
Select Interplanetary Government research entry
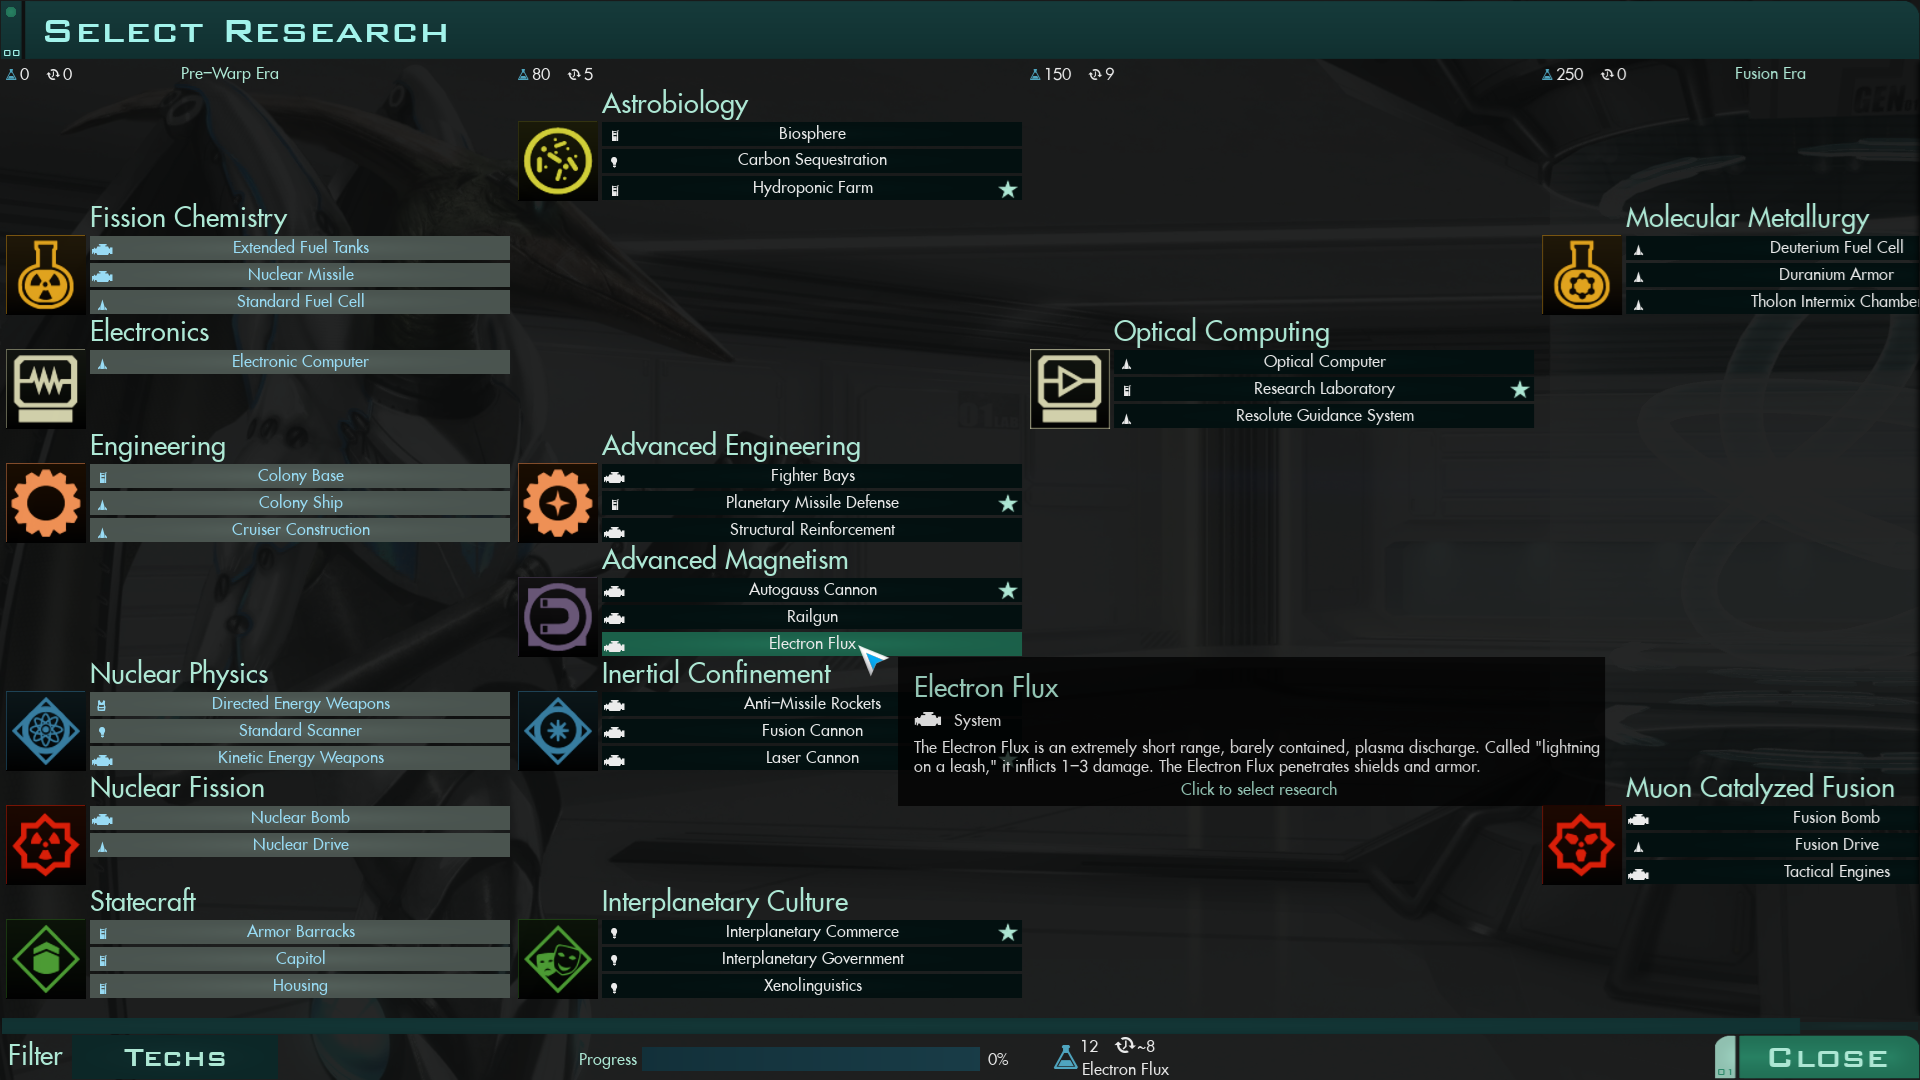[x=812, y=959]
